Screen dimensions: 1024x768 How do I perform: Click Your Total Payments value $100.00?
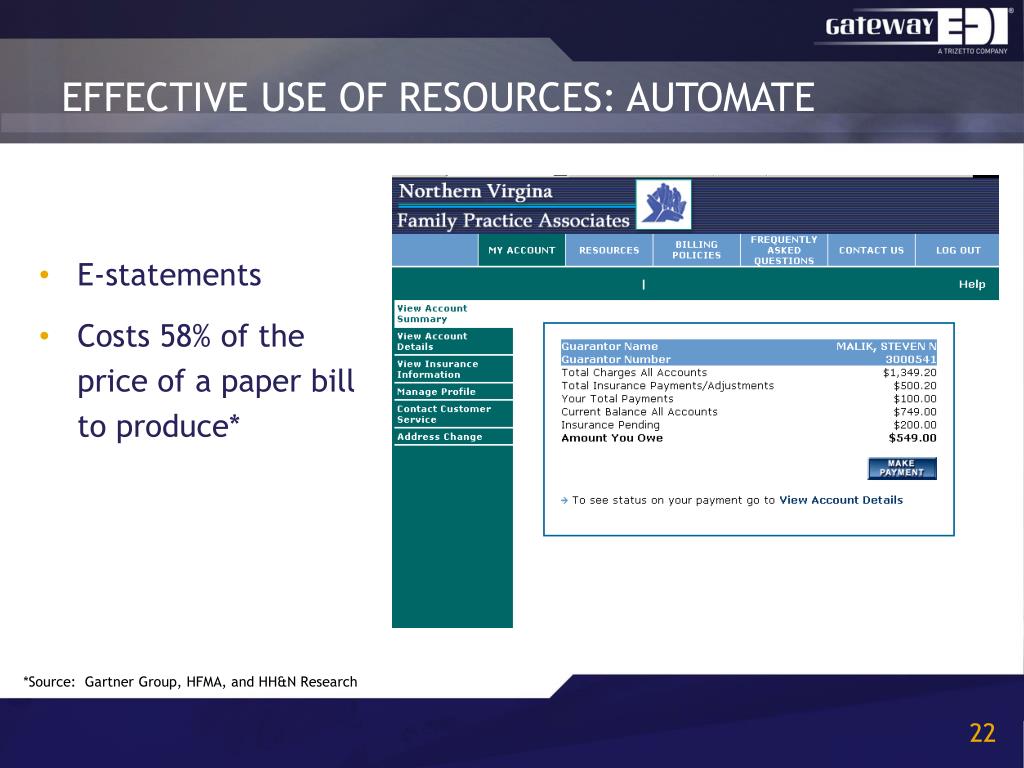[915, 399]
